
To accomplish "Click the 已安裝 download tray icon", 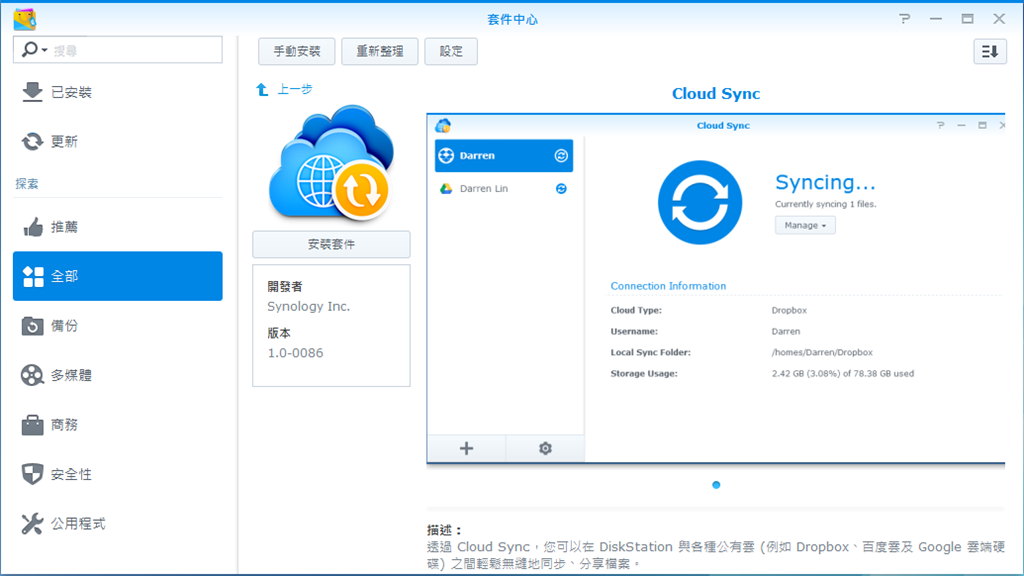I will [32, 92].
